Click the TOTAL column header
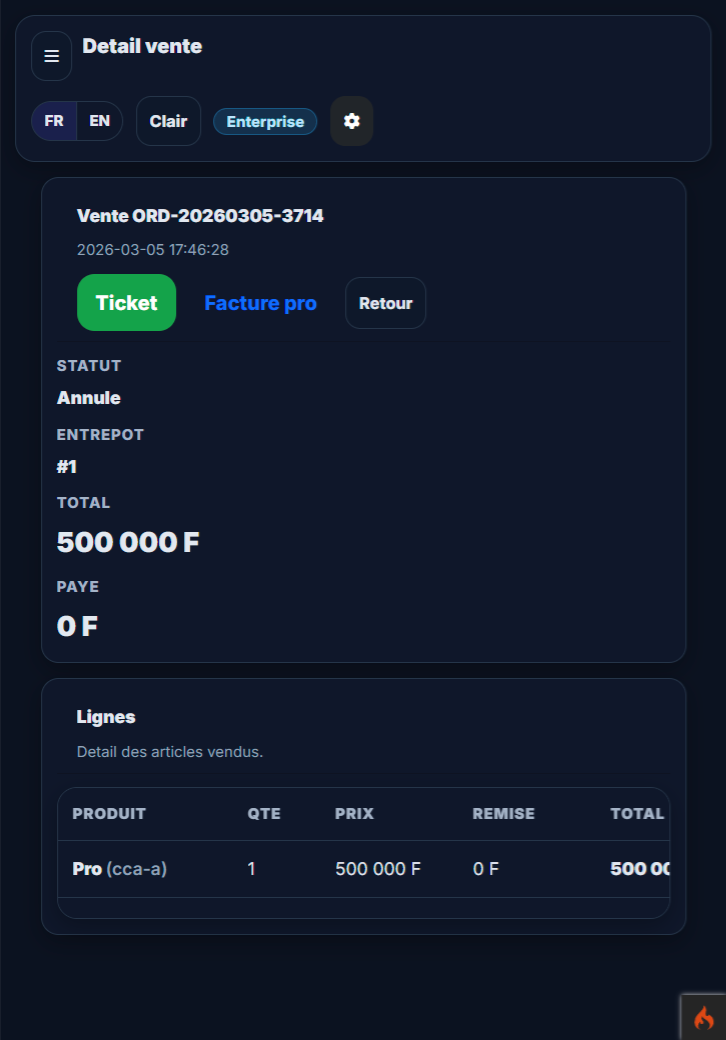 pos(637,814)
